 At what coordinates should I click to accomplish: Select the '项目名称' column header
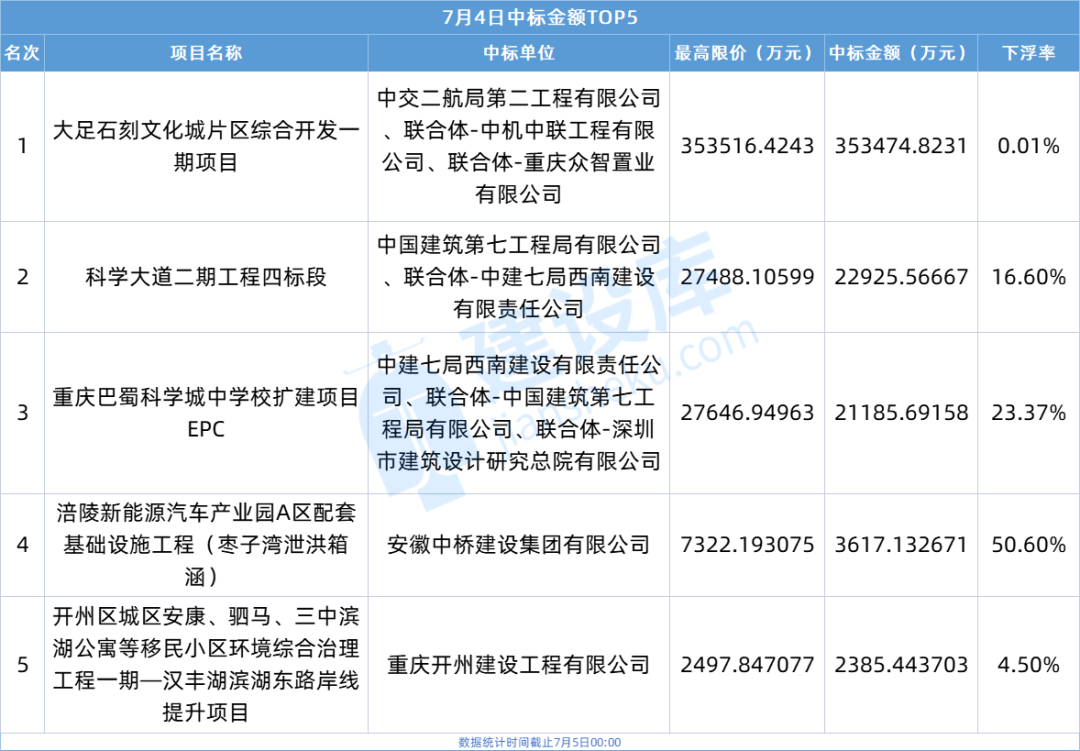(x=206, y=53)
